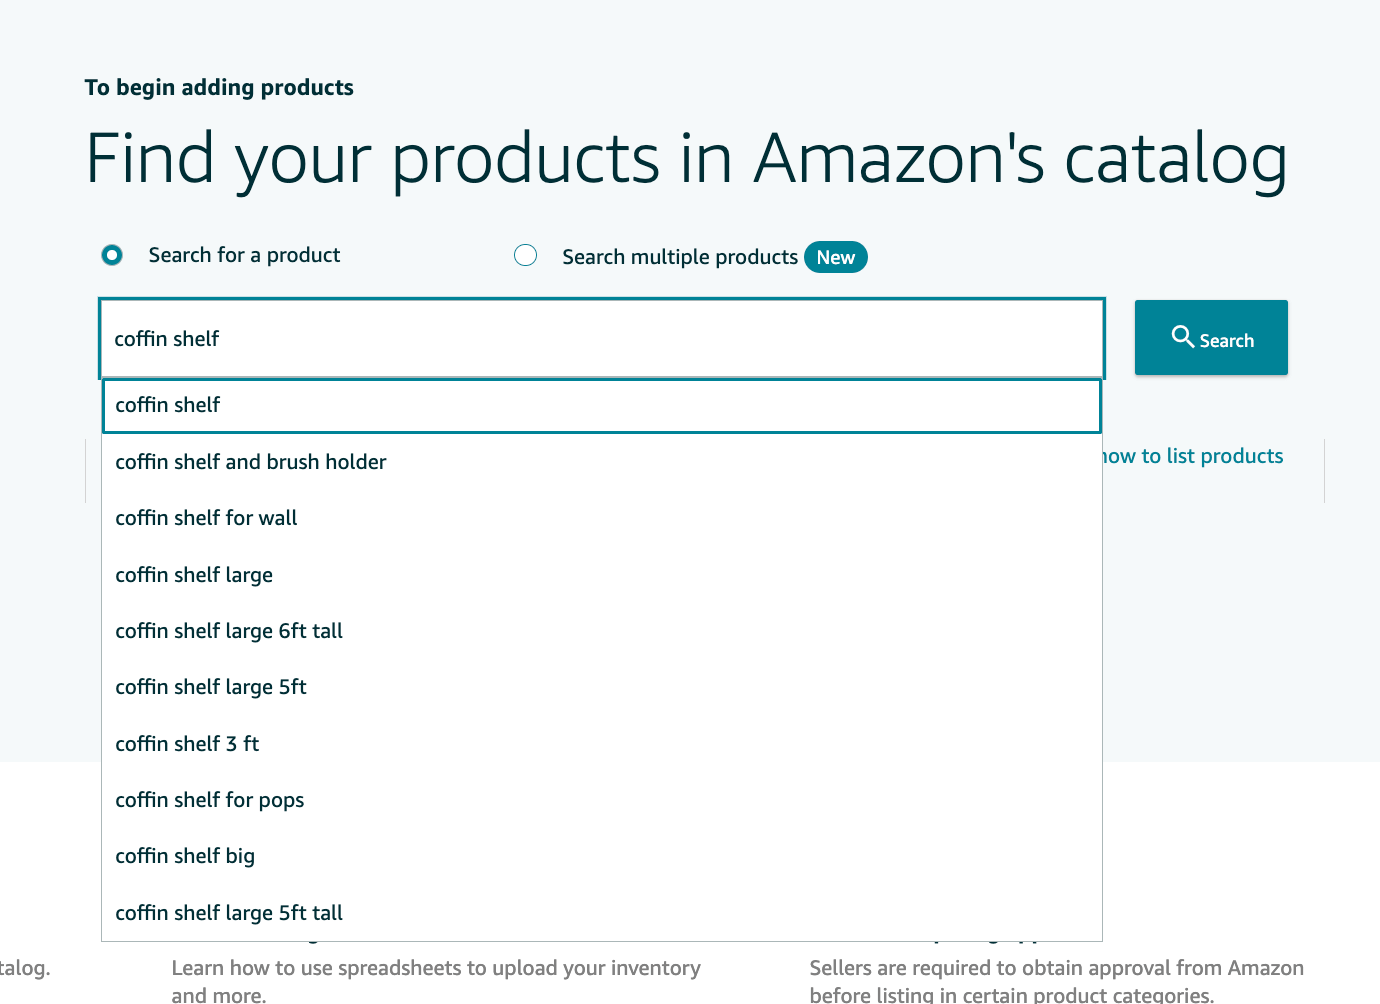Click the Search button
The width and height of the screenshot is (1380, 1004).
click(x=1211, y=338)
